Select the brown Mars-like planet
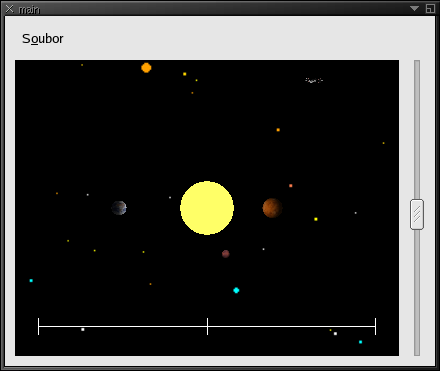The width and height of the screenshot is (440, 371). pyautogui.click(x=272, y=208)
